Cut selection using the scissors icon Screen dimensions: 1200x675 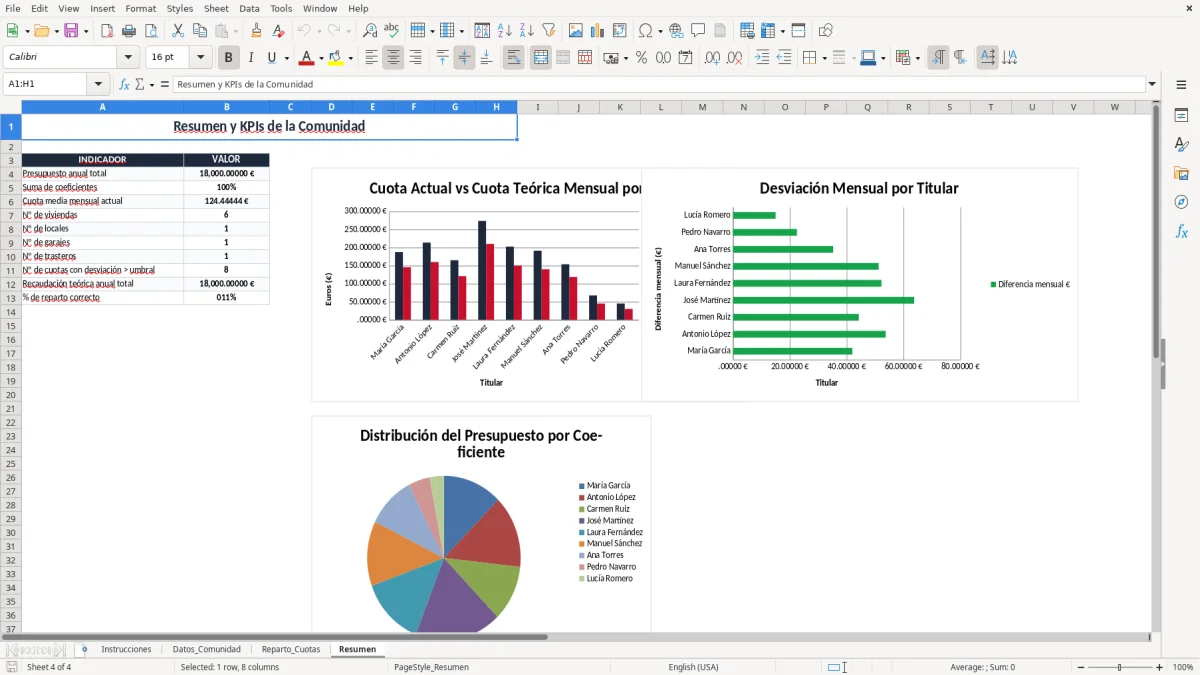click(178, 31)
